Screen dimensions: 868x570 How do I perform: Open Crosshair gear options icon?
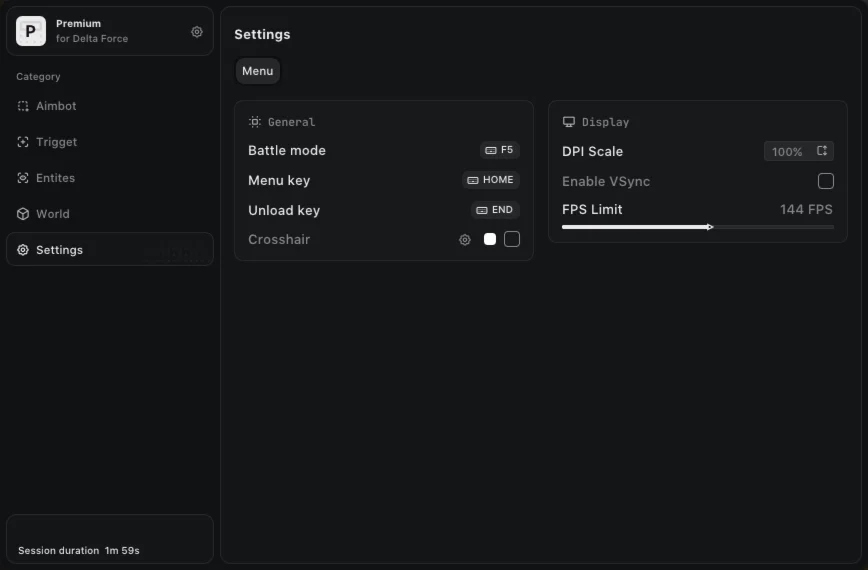(465, 240)
